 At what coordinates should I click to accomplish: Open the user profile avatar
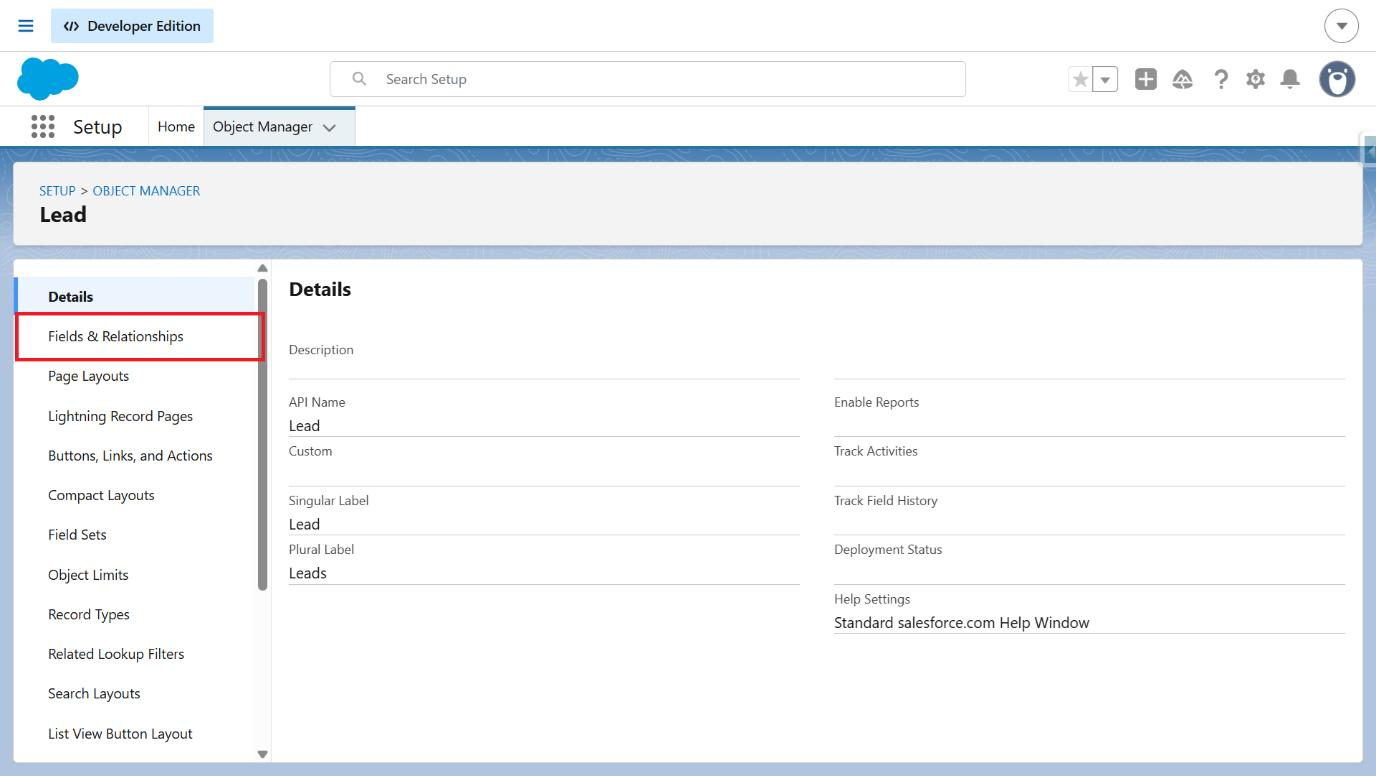click(x=1337, y=79)
